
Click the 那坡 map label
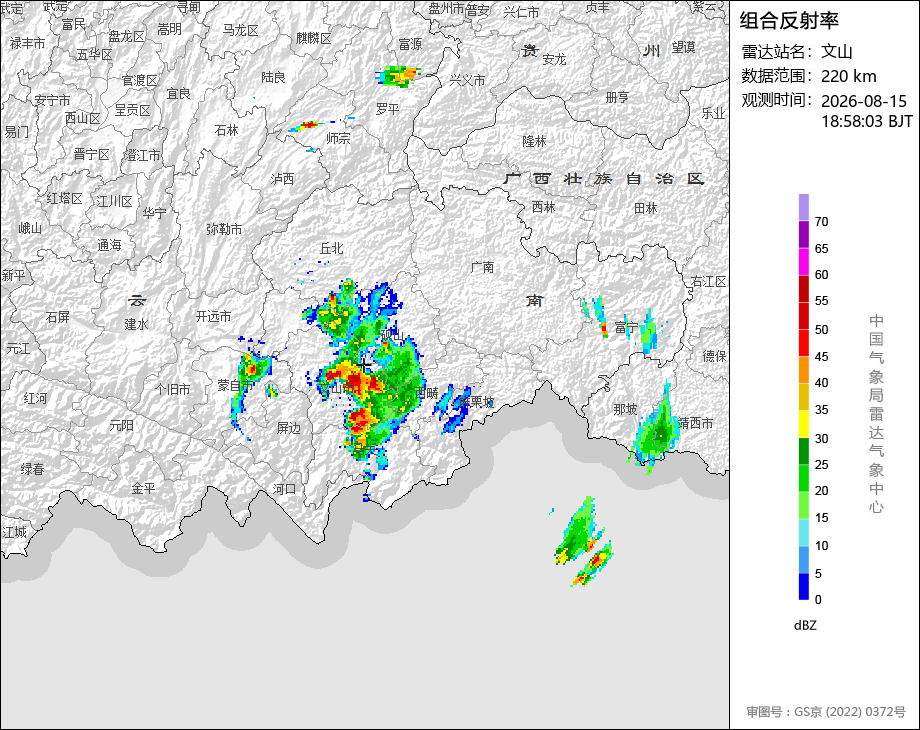[x=625, y=409]
